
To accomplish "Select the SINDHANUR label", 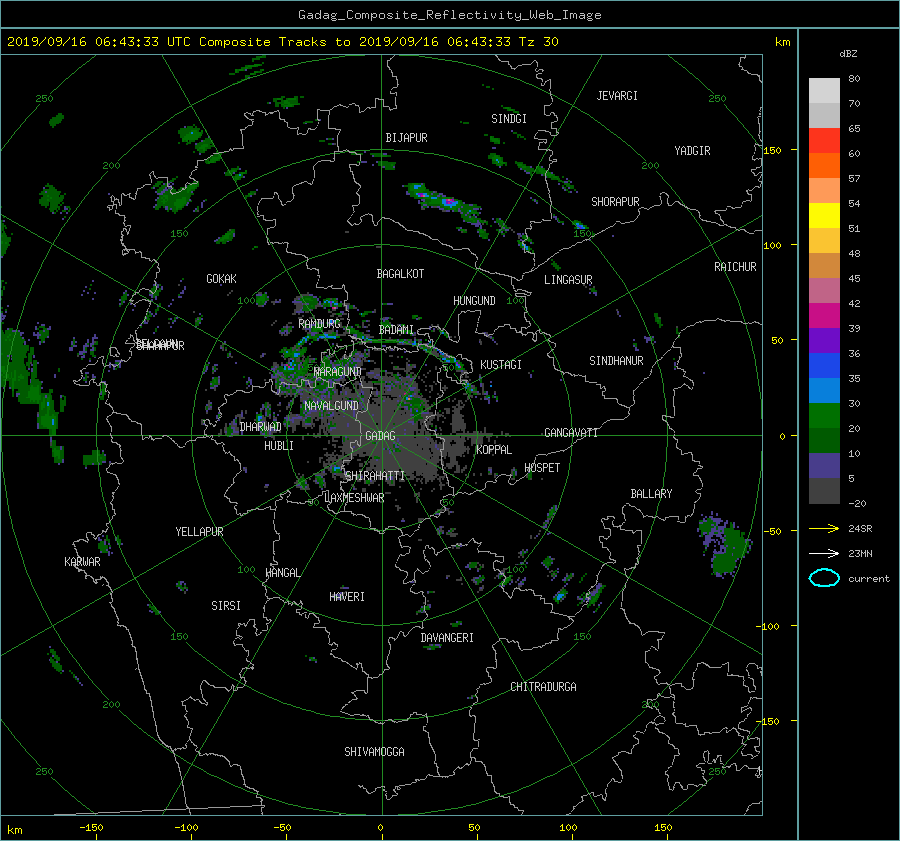I will [x=616, y=361].
